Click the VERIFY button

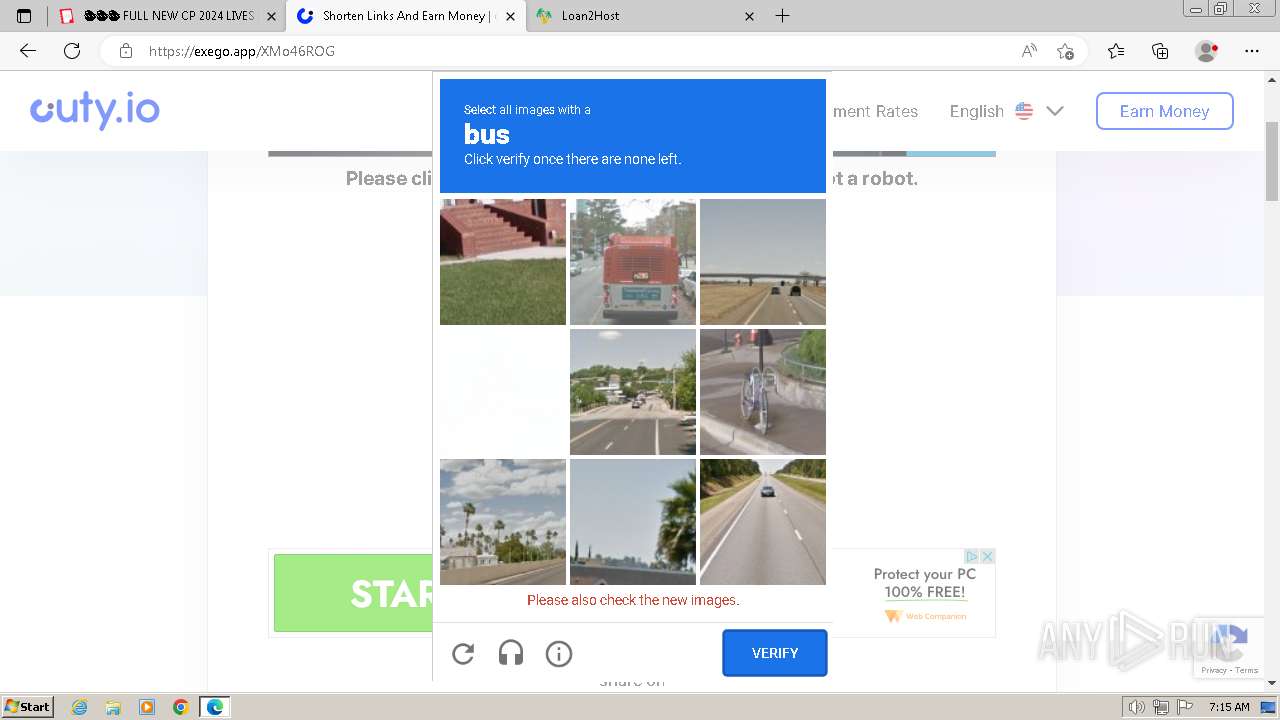(775, 653)
